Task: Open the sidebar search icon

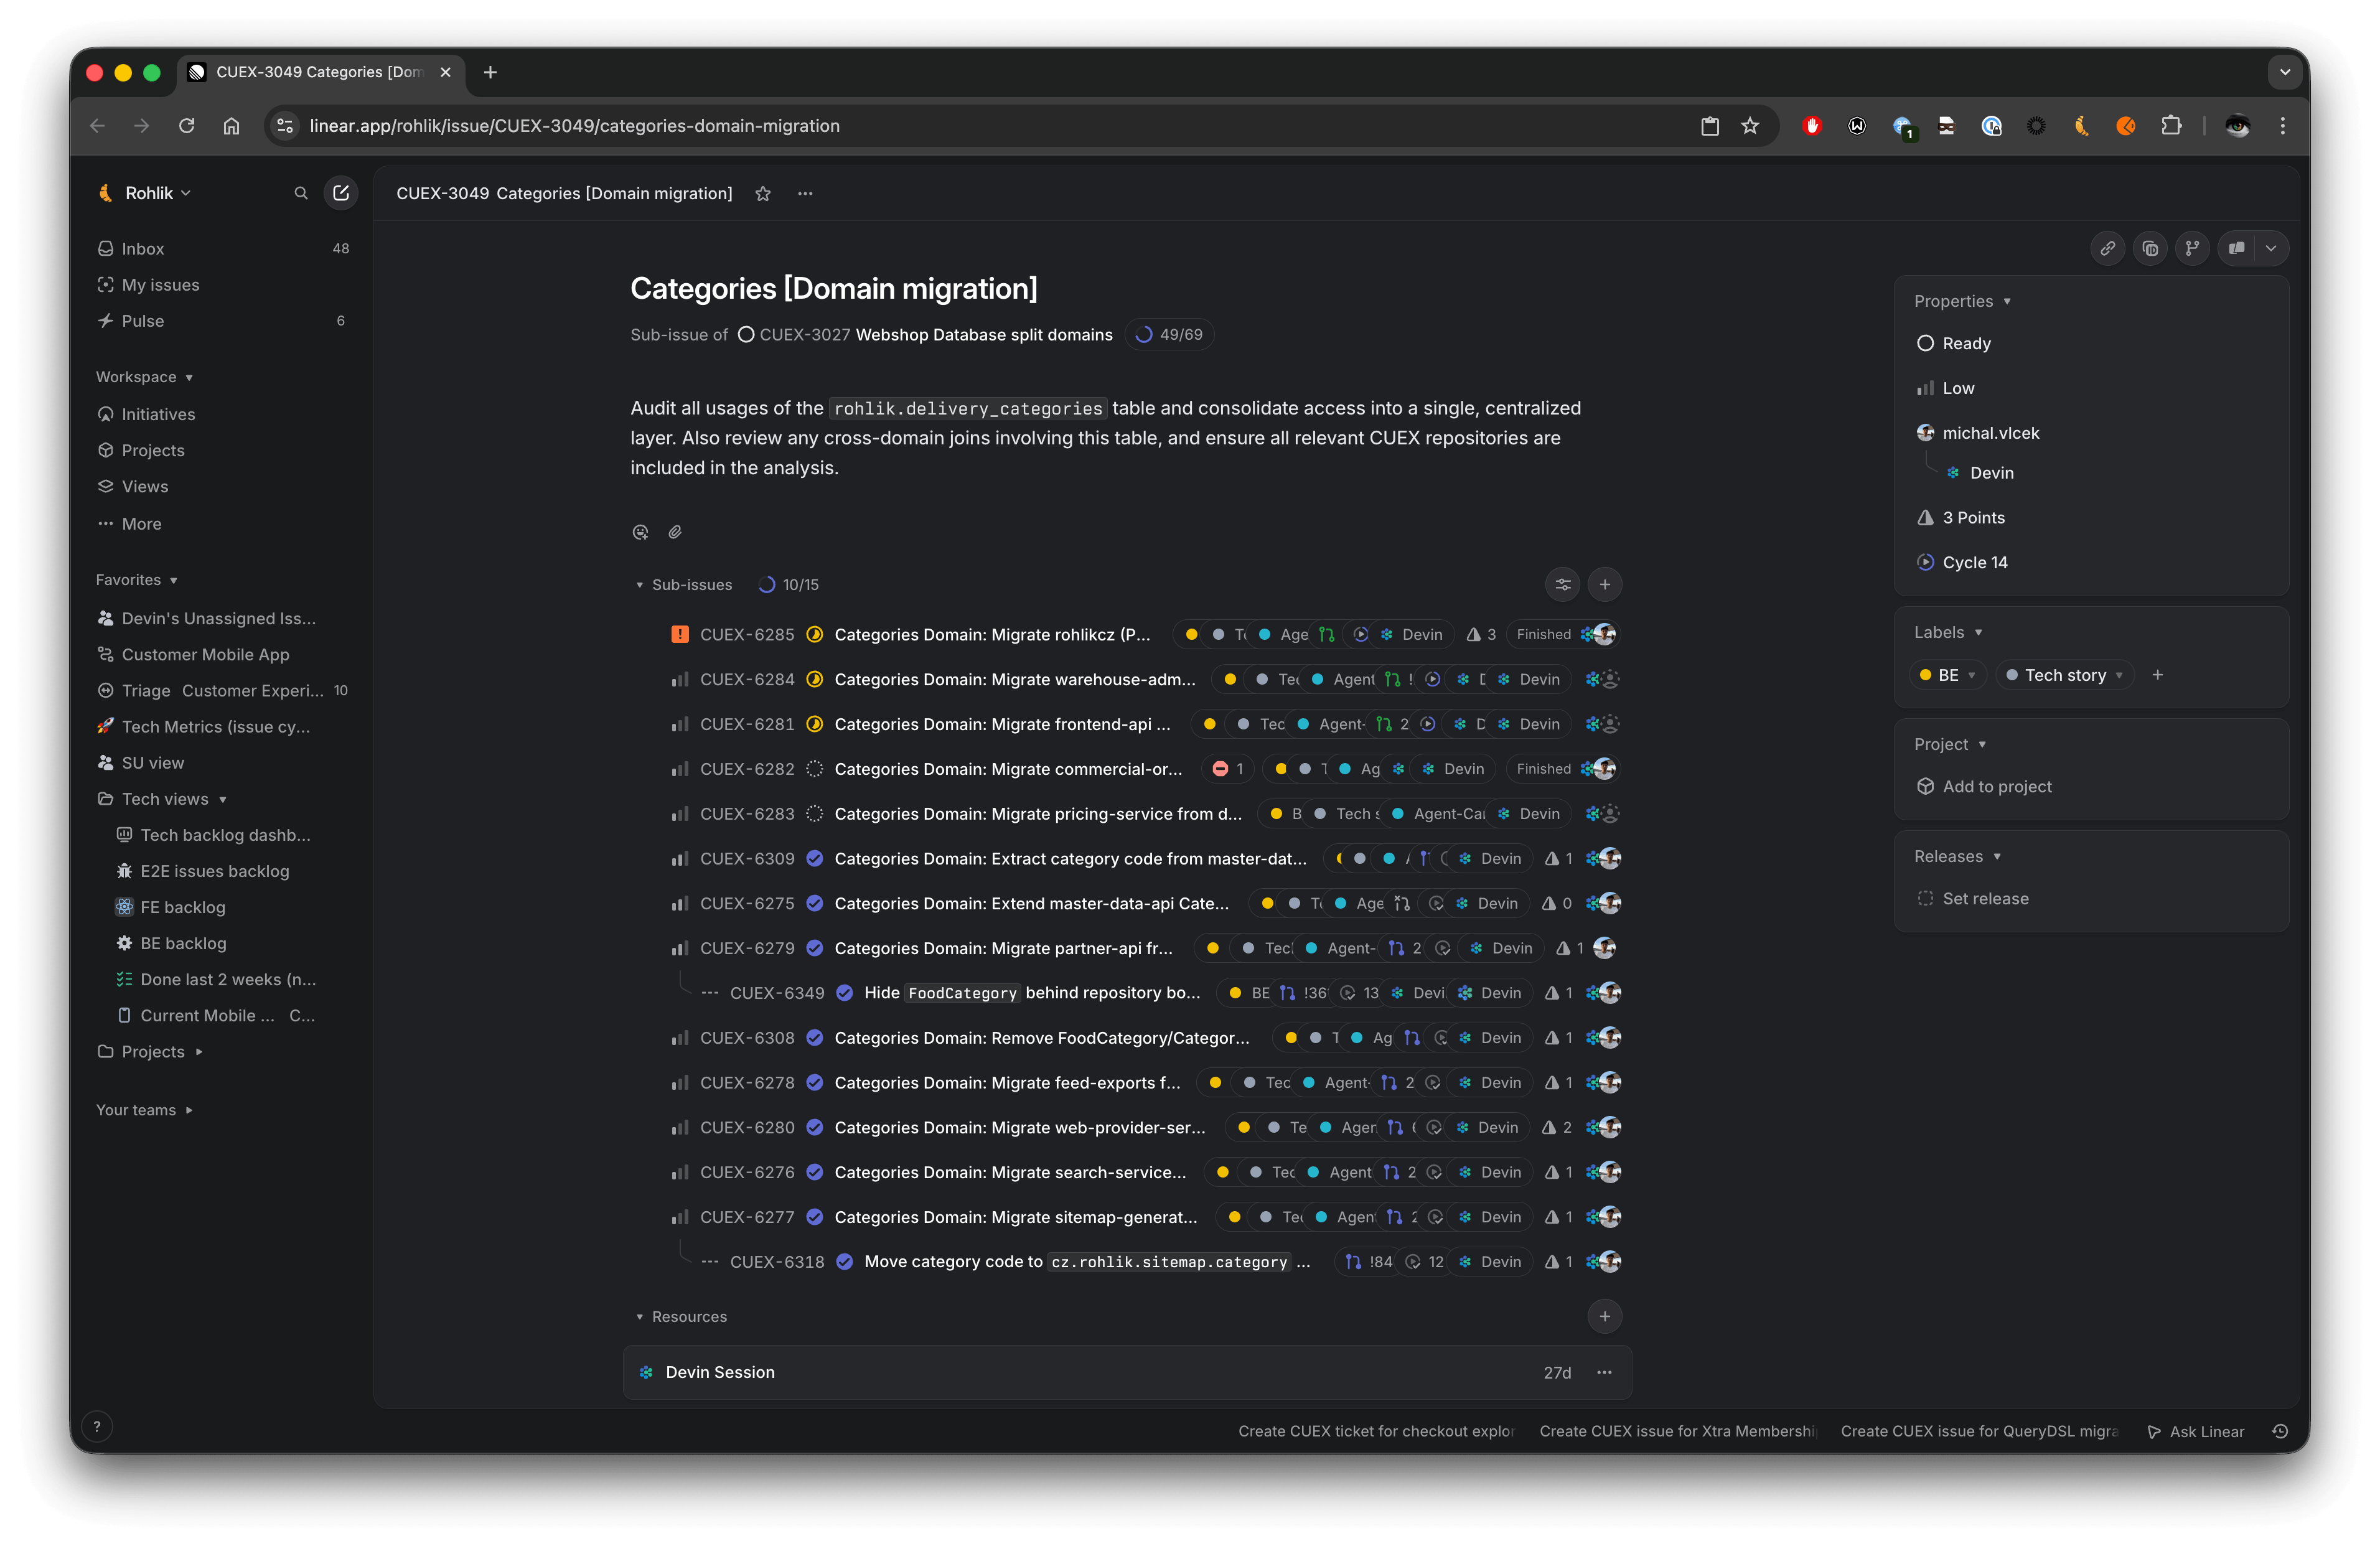Action: pyautogui.click(x=300, y=193)
